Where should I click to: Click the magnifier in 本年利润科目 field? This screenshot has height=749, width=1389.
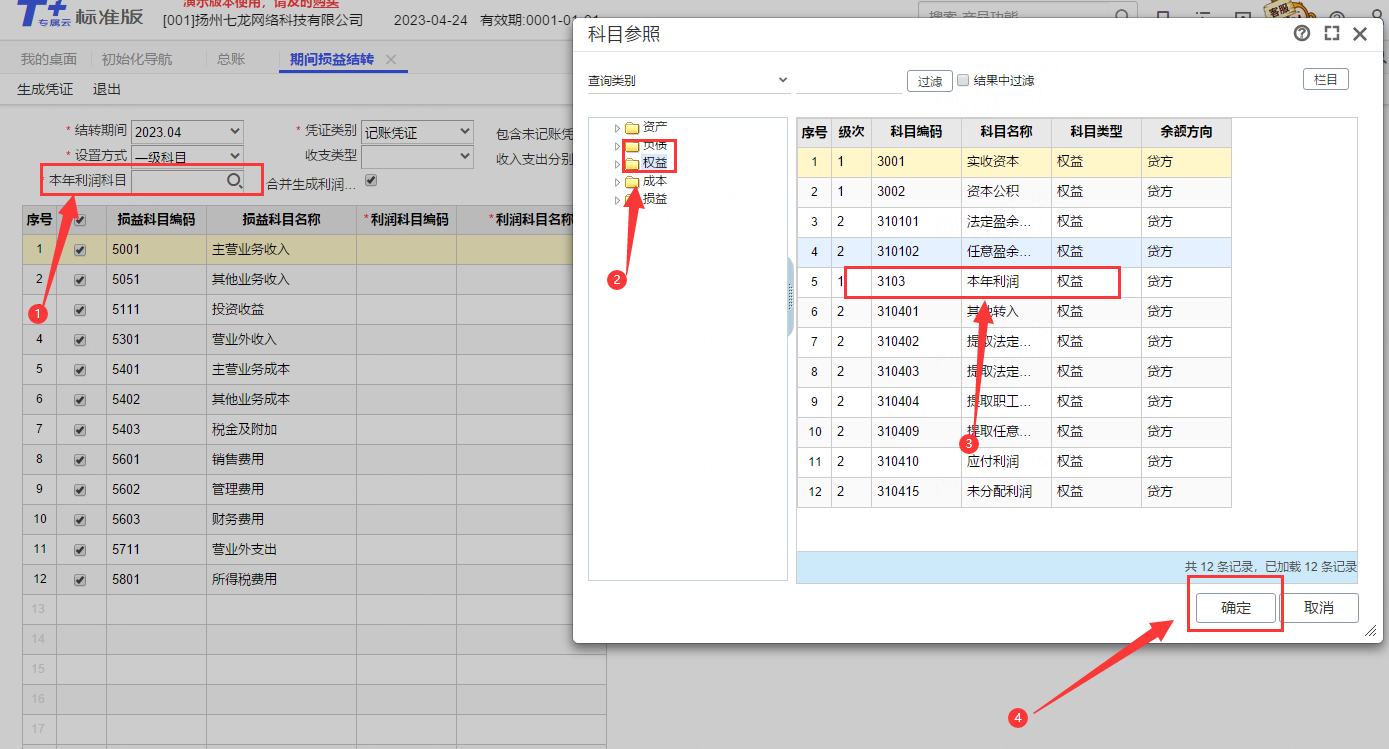pyautogui.click(x=234, y=180)
